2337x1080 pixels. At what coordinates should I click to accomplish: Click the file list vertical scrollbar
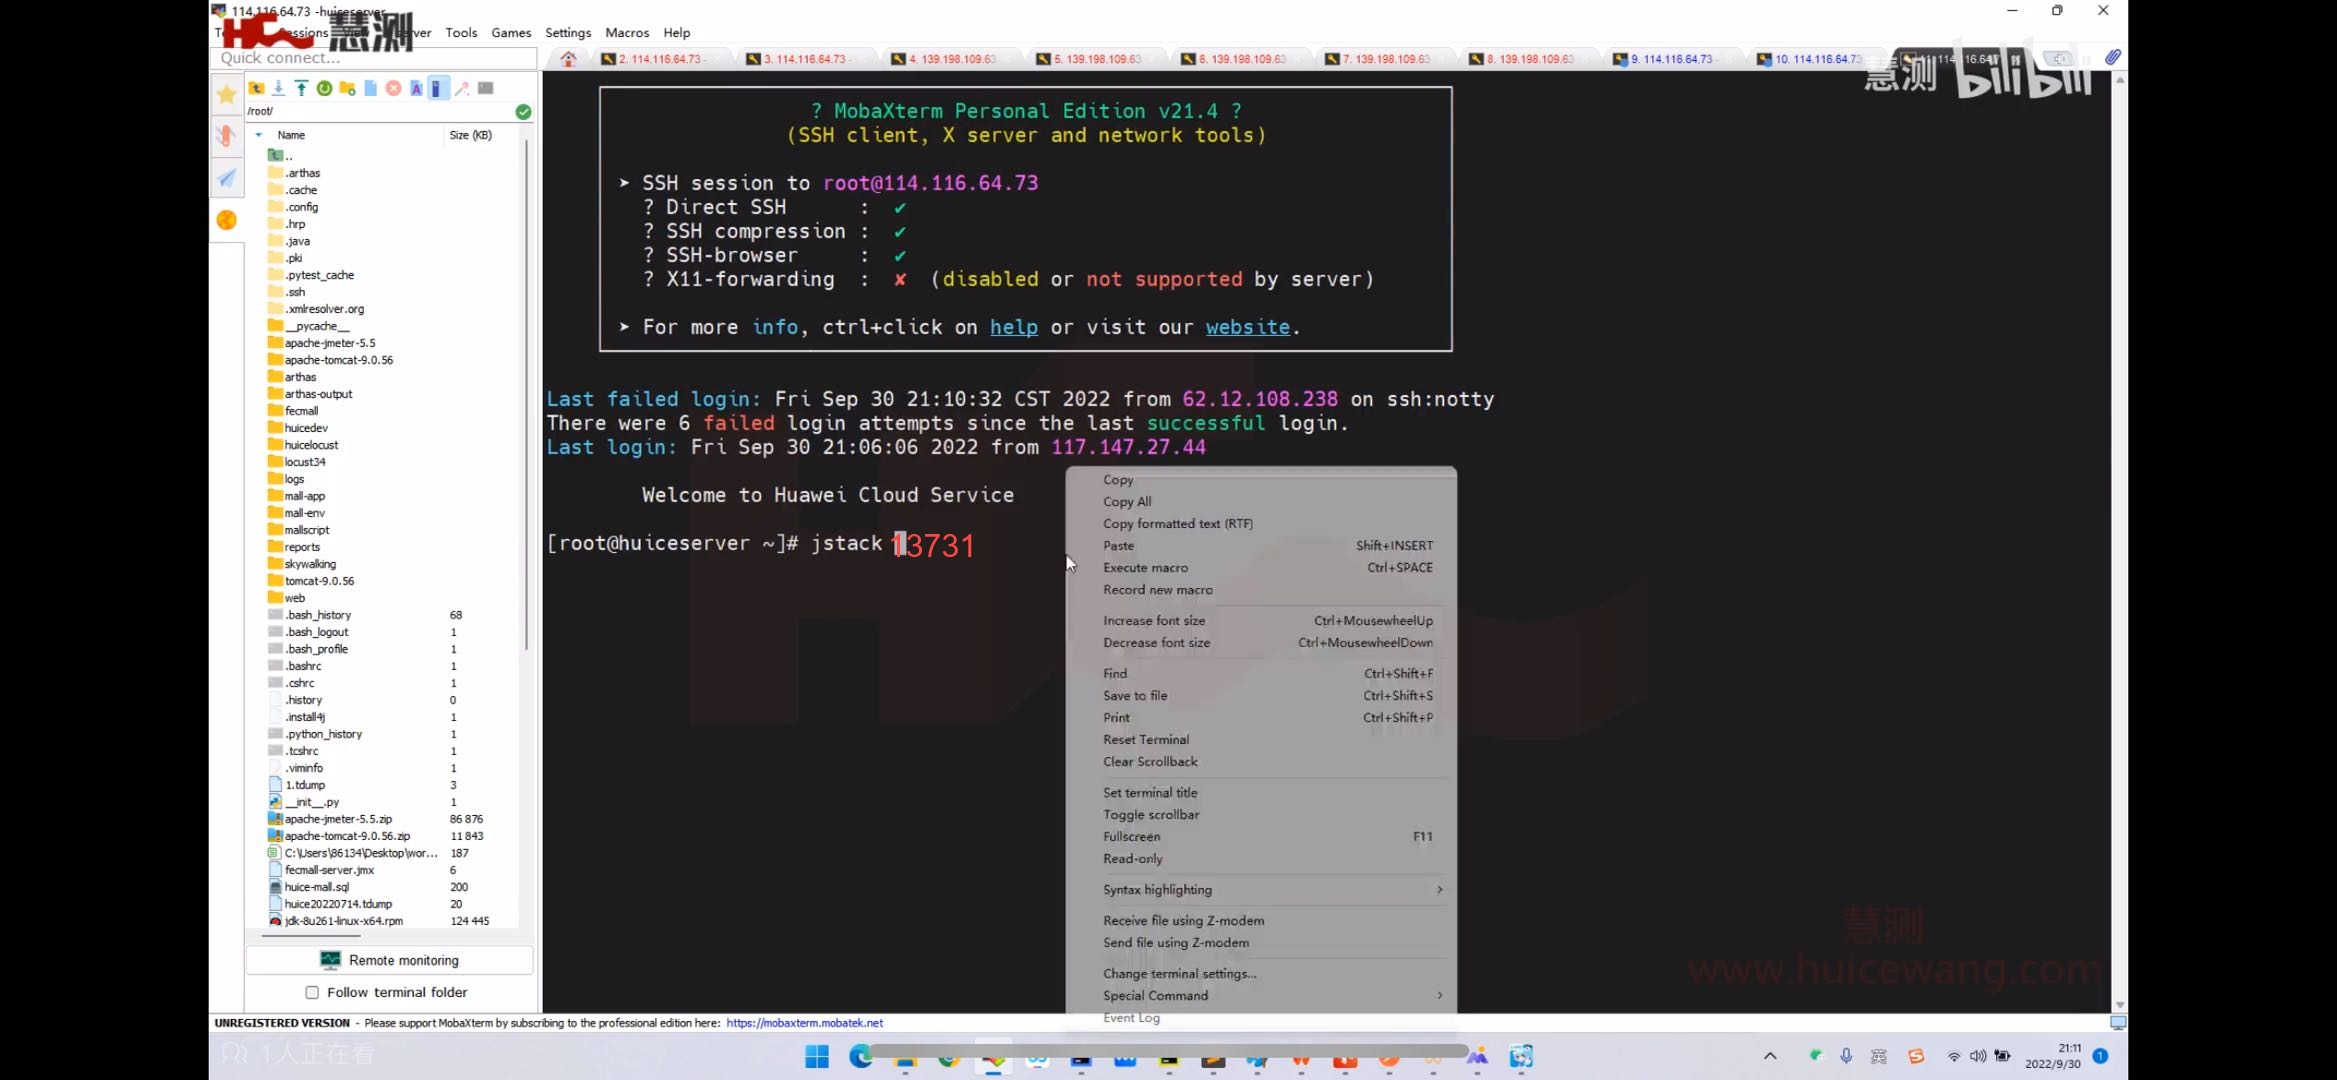click(x=526, y=400)
